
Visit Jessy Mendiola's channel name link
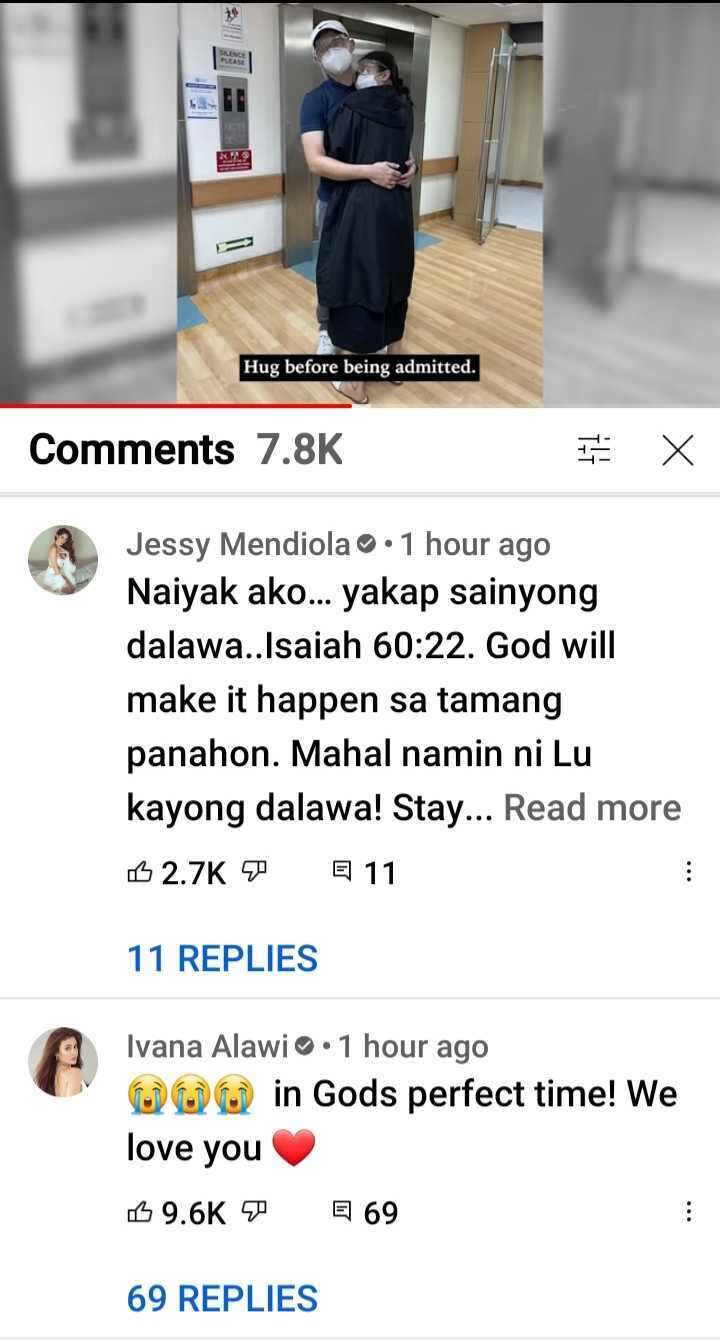(x=239, y=544)
